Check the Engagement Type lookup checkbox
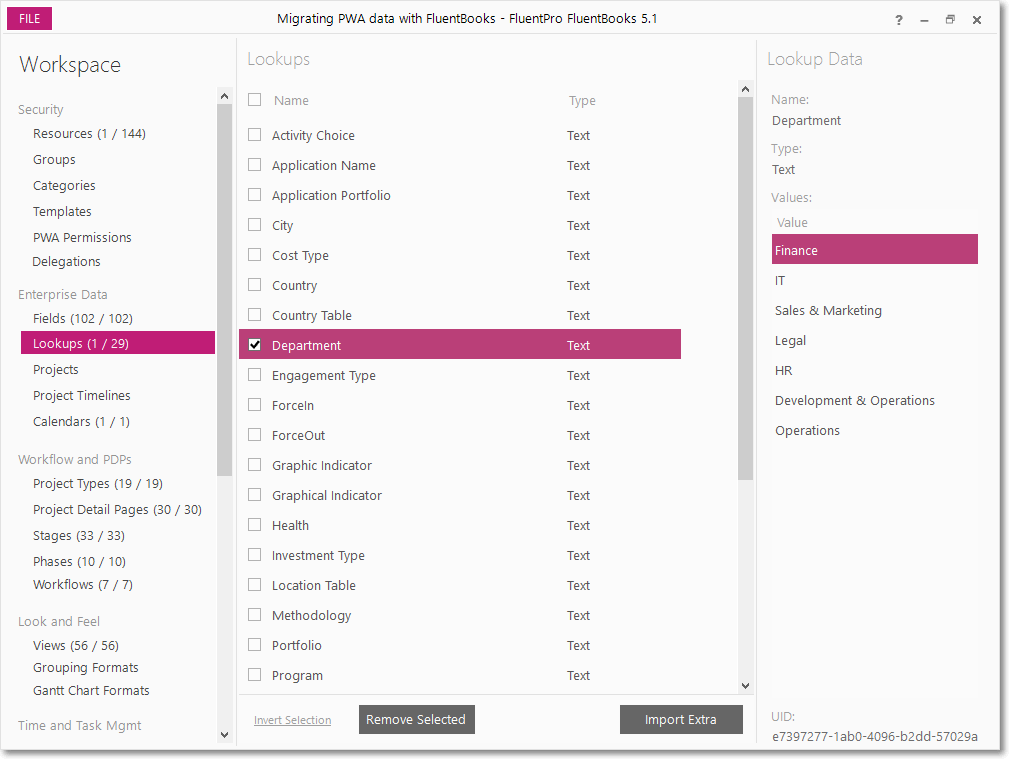This screenshot has height=759, width=1009. pos(255,375)
